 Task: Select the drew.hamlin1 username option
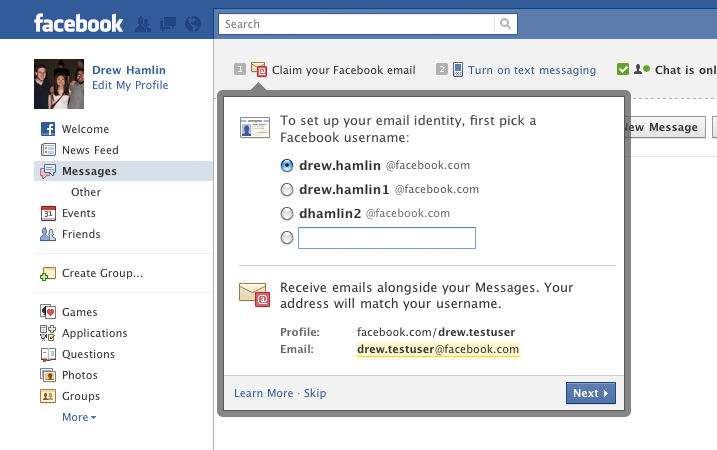[x=287, y=189]
